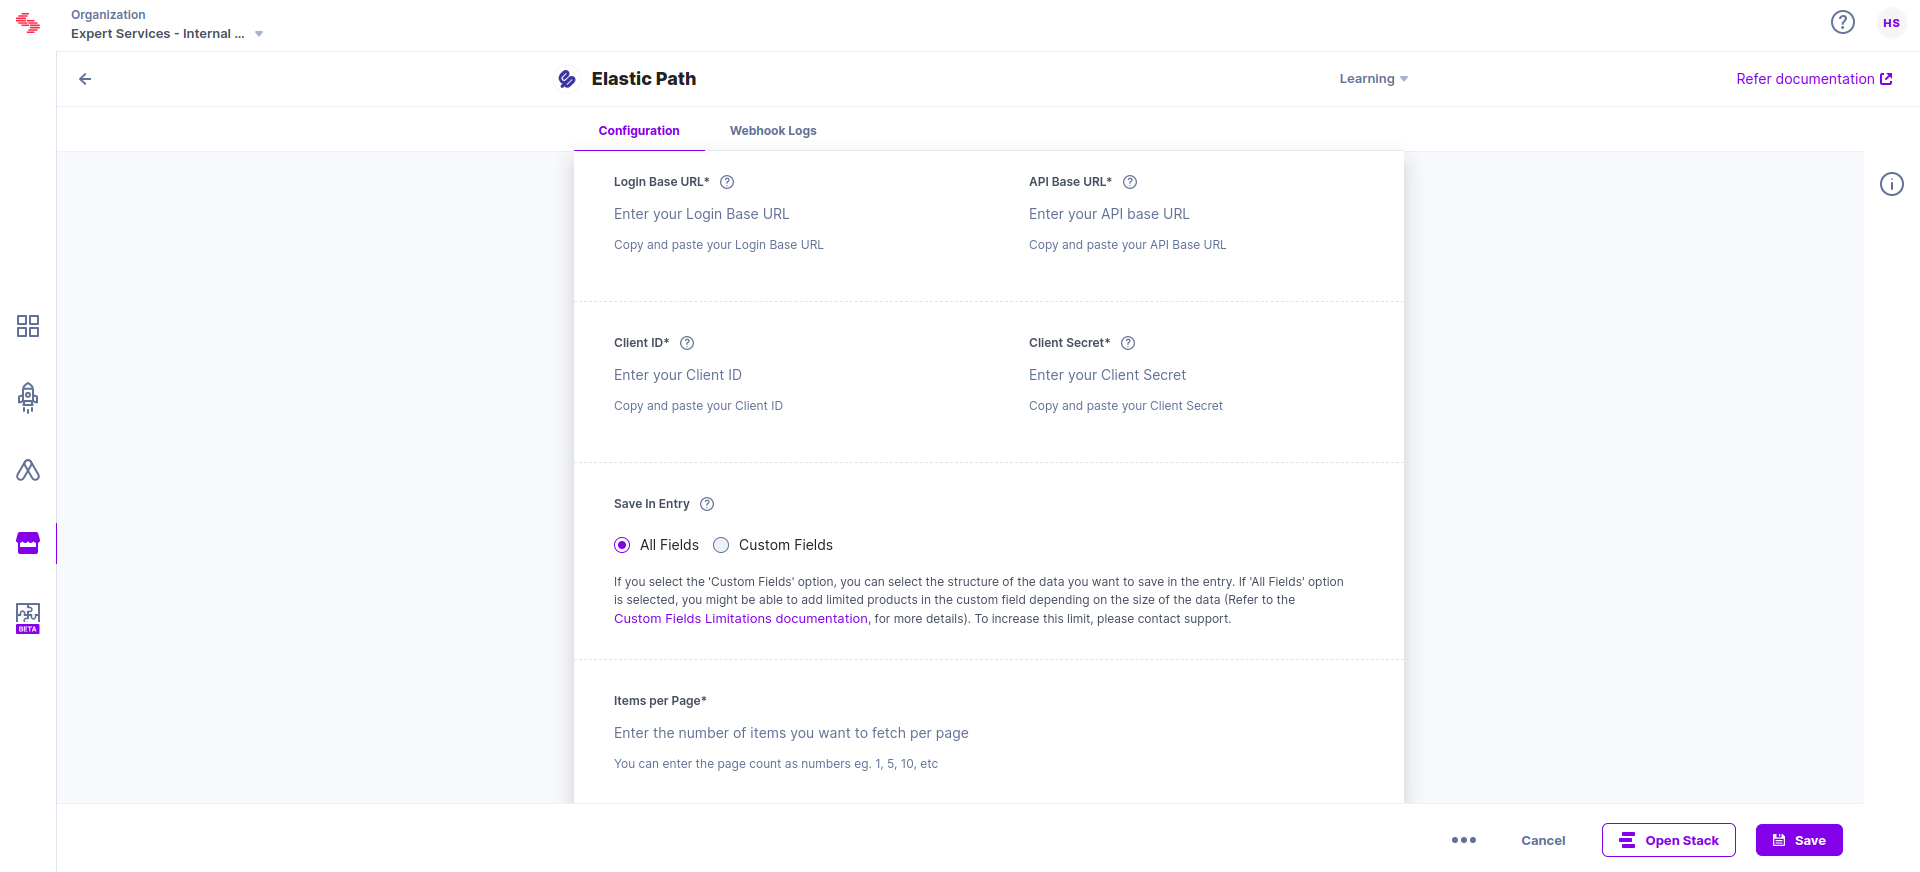The image size is (1920, 872).
Task: Focus the Client Secret input field
Action: coord(1196,375)
